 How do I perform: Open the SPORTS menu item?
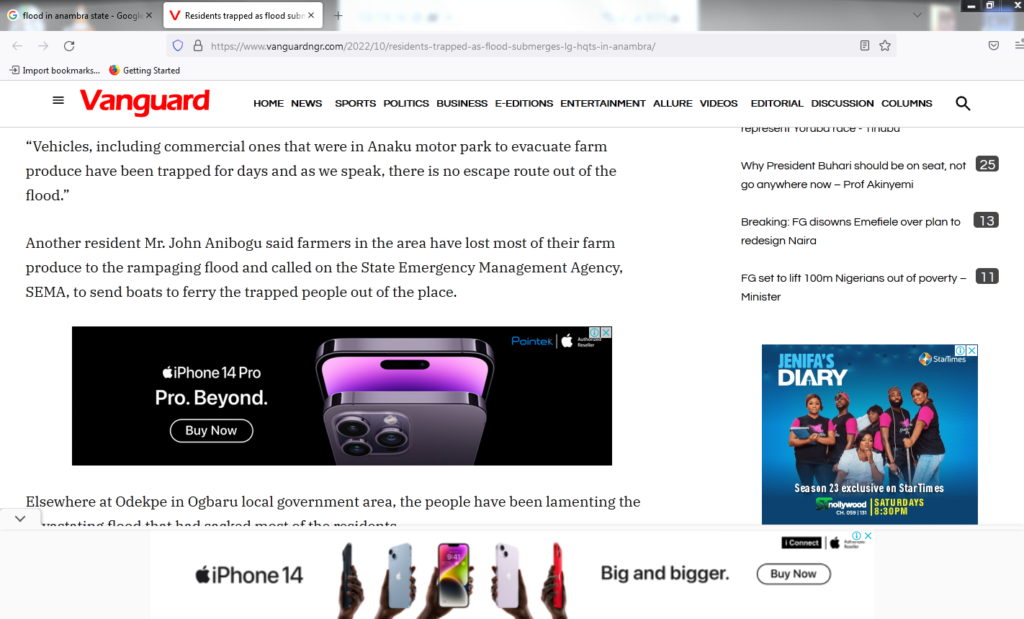(355, 103)
